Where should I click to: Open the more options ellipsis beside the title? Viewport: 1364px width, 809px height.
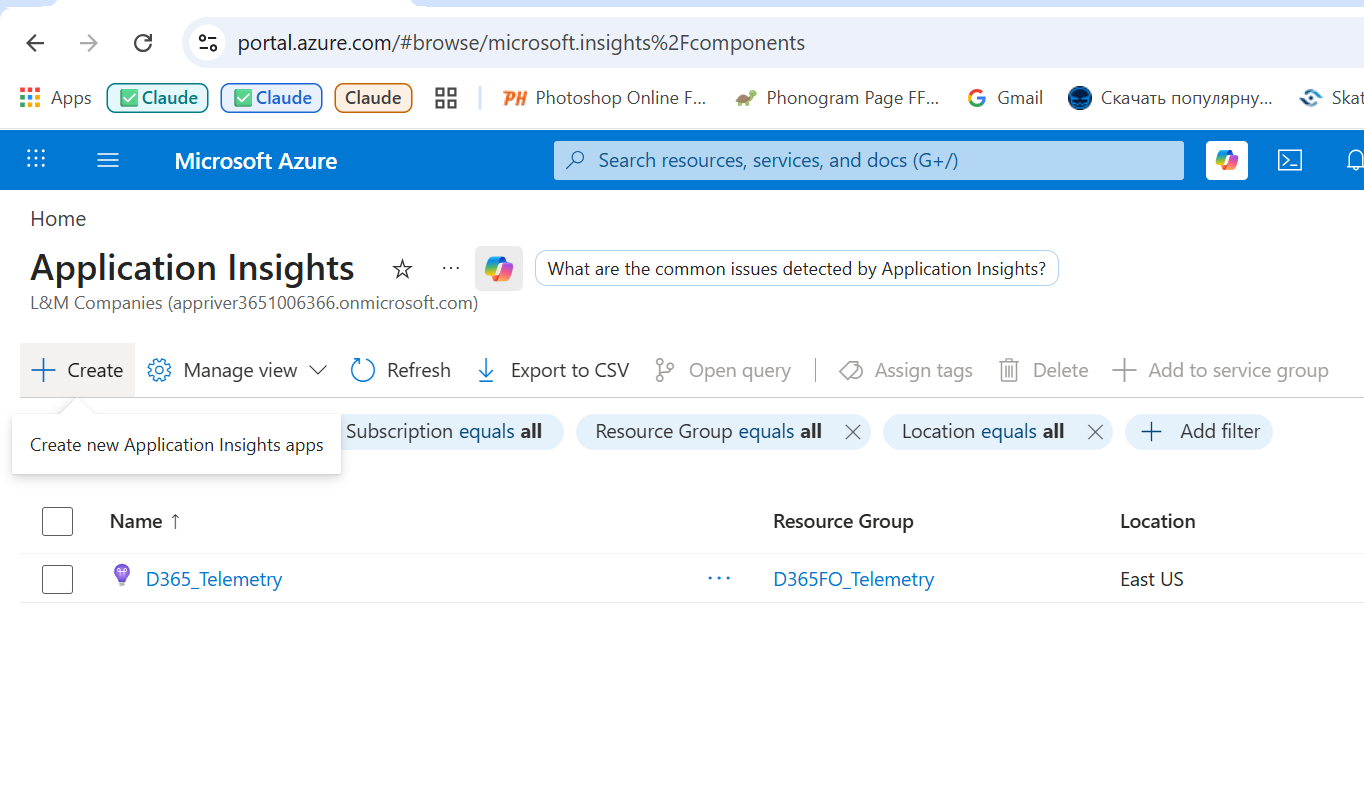451,269
